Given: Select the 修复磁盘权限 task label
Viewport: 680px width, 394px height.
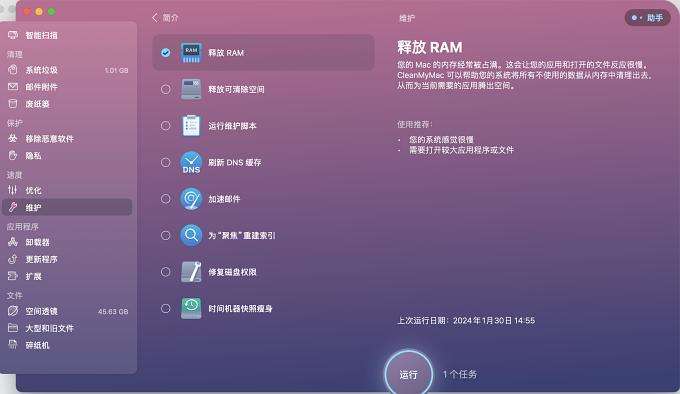Looking at the screenshot, I should (232, 272).
